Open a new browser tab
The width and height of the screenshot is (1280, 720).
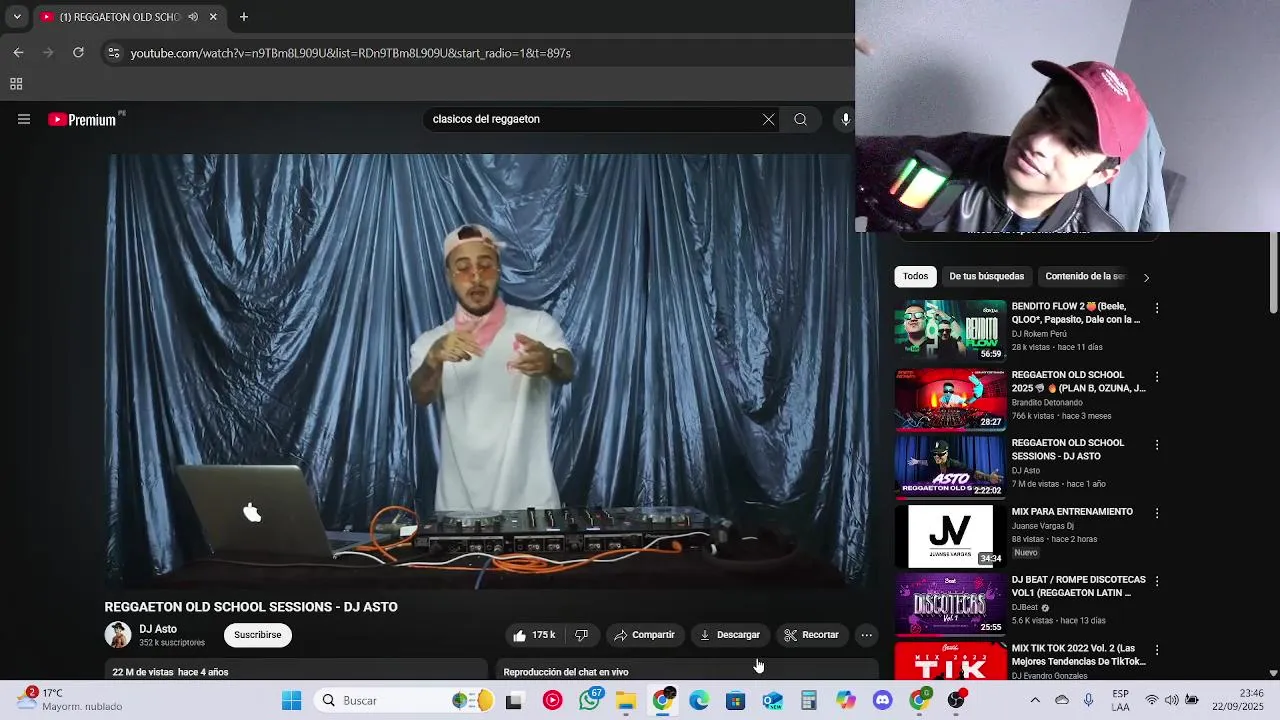coord(243,16)
